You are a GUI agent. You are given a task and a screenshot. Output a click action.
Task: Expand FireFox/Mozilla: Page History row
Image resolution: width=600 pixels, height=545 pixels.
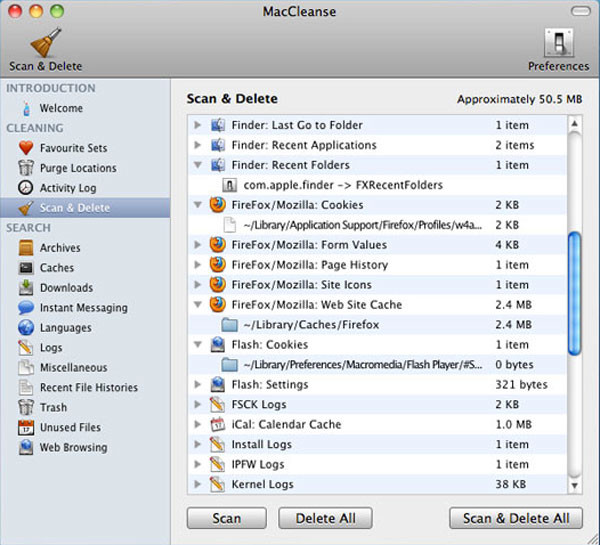click(197, 264)
